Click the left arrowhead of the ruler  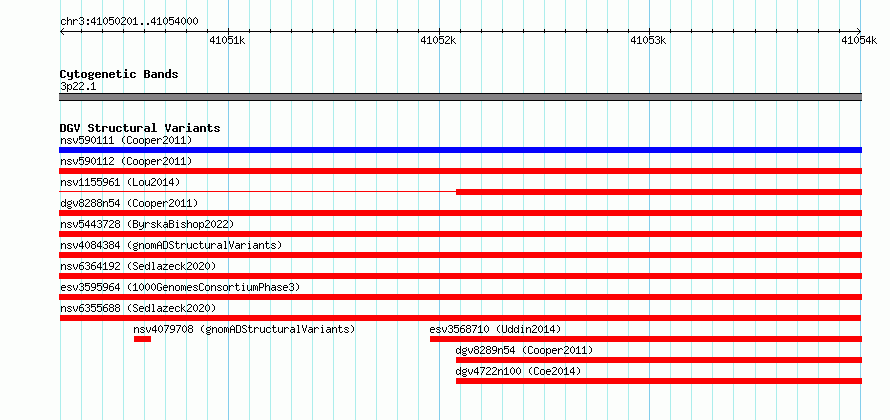tap(62, 31)
